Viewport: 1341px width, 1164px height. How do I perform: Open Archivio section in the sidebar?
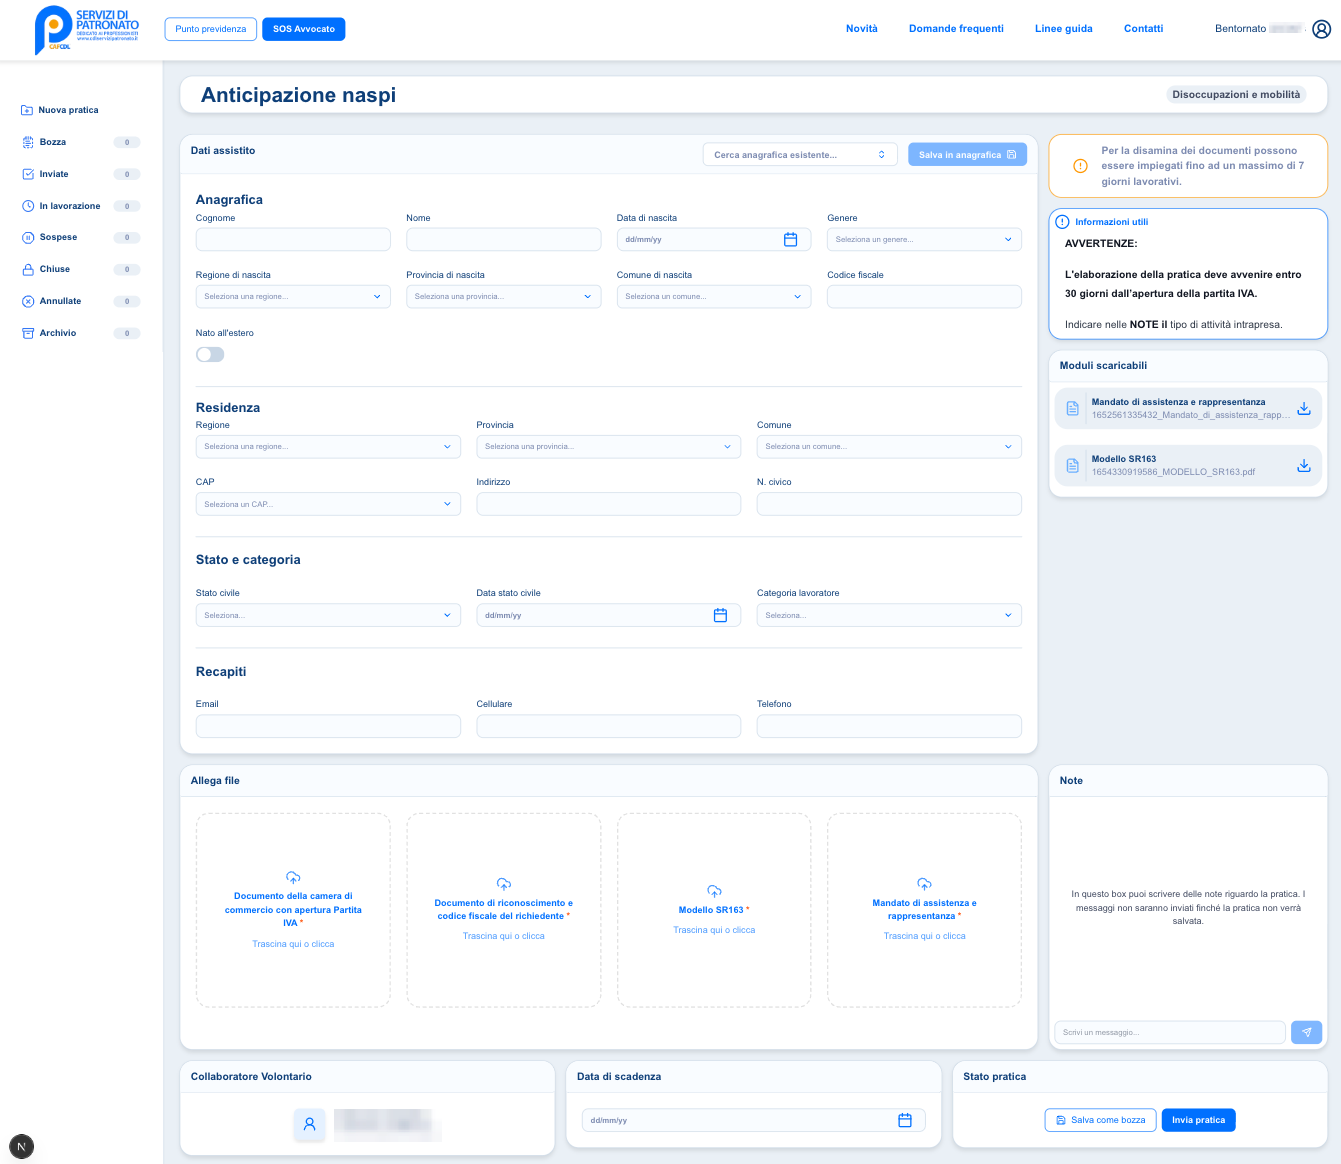pos(58,333)
